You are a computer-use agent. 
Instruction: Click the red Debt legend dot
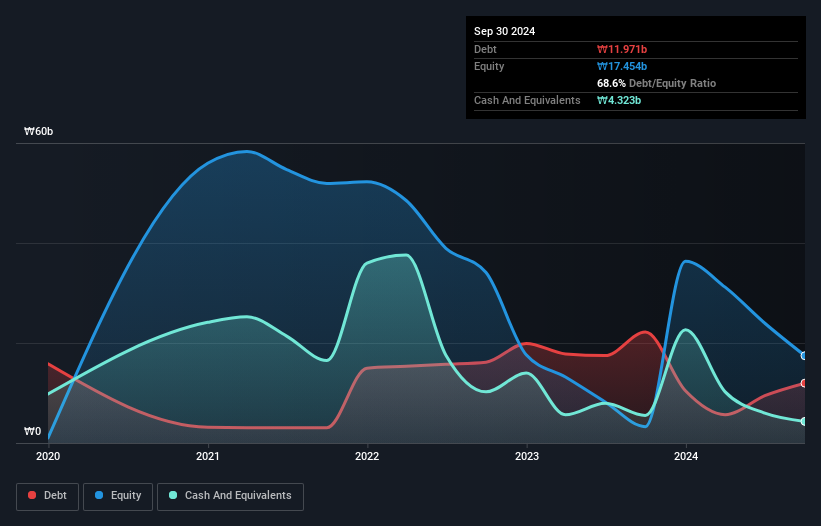click(x=32, y=495)
